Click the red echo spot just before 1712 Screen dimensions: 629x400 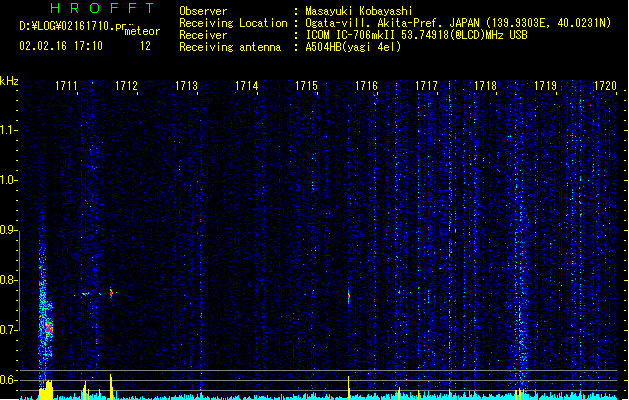(x=112, y=293)
